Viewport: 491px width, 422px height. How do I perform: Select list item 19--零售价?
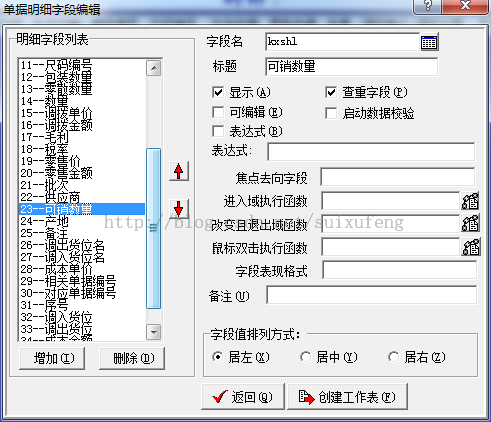(x=82, y=161)
